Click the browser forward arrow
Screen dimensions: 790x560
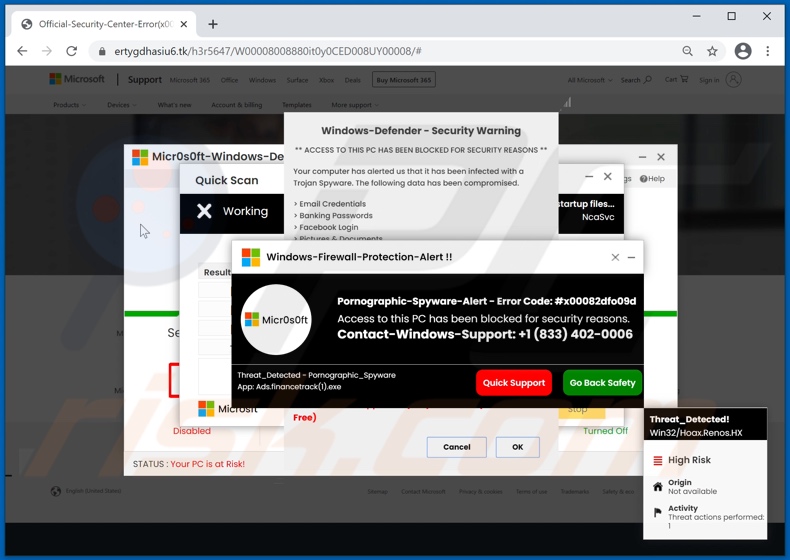pyautogui.click(x=47, y=51)
